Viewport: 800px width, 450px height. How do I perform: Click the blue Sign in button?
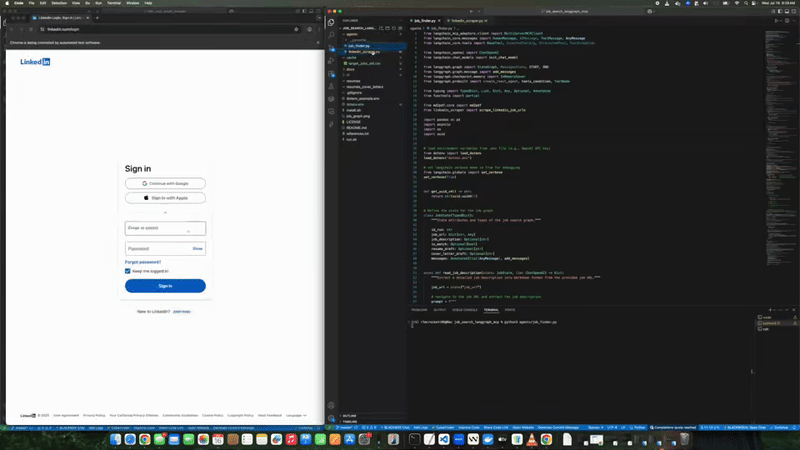pos(165,286)
